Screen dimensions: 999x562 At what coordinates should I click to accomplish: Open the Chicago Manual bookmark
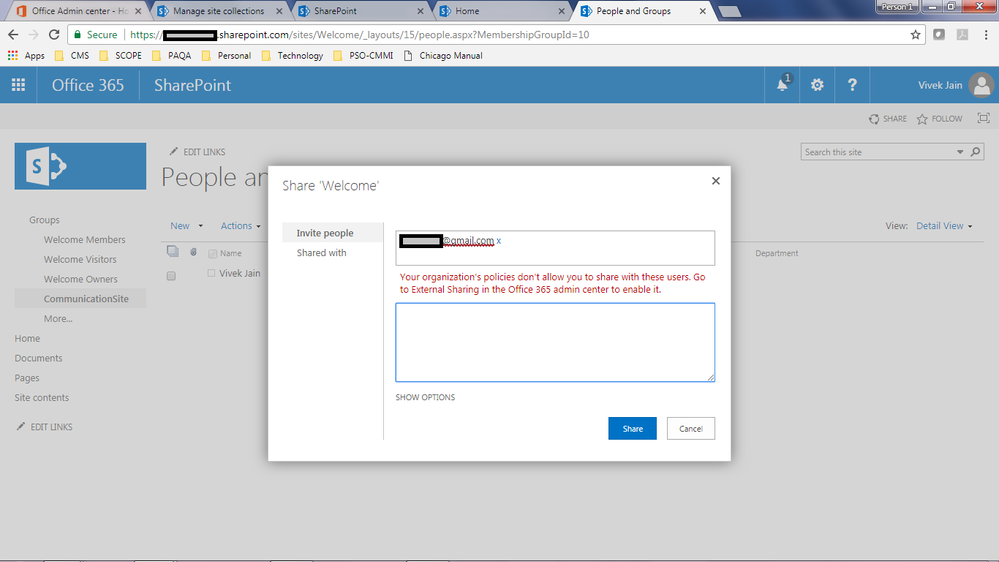[x=443, y=55]
